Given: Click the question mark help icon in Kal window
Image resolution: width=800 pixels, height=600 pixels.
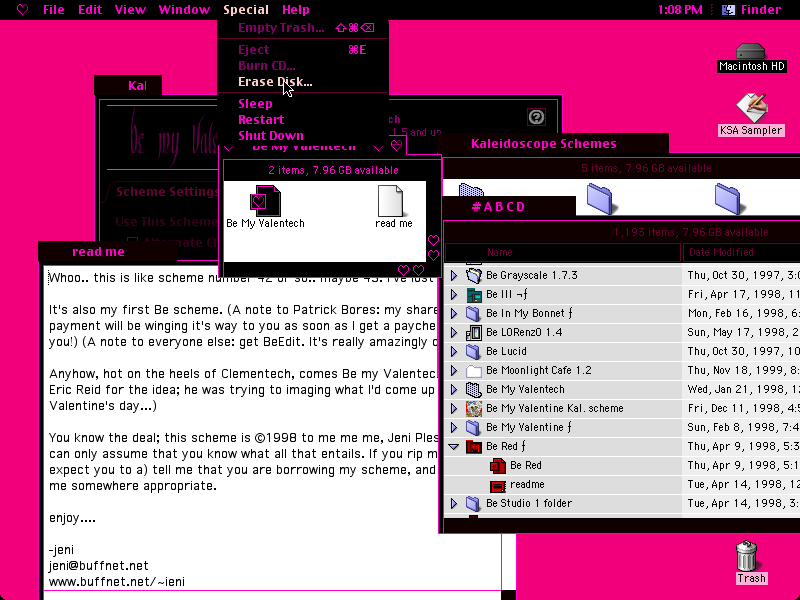Looking at the screenshot, I should tap(536, 117).
